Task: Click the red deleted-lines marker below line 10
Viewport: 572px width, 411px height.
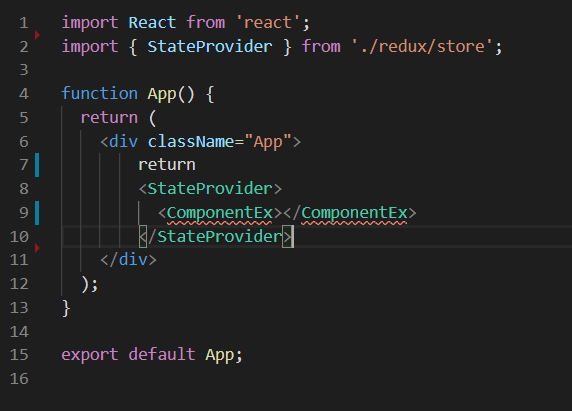Action: pos(37,248)
